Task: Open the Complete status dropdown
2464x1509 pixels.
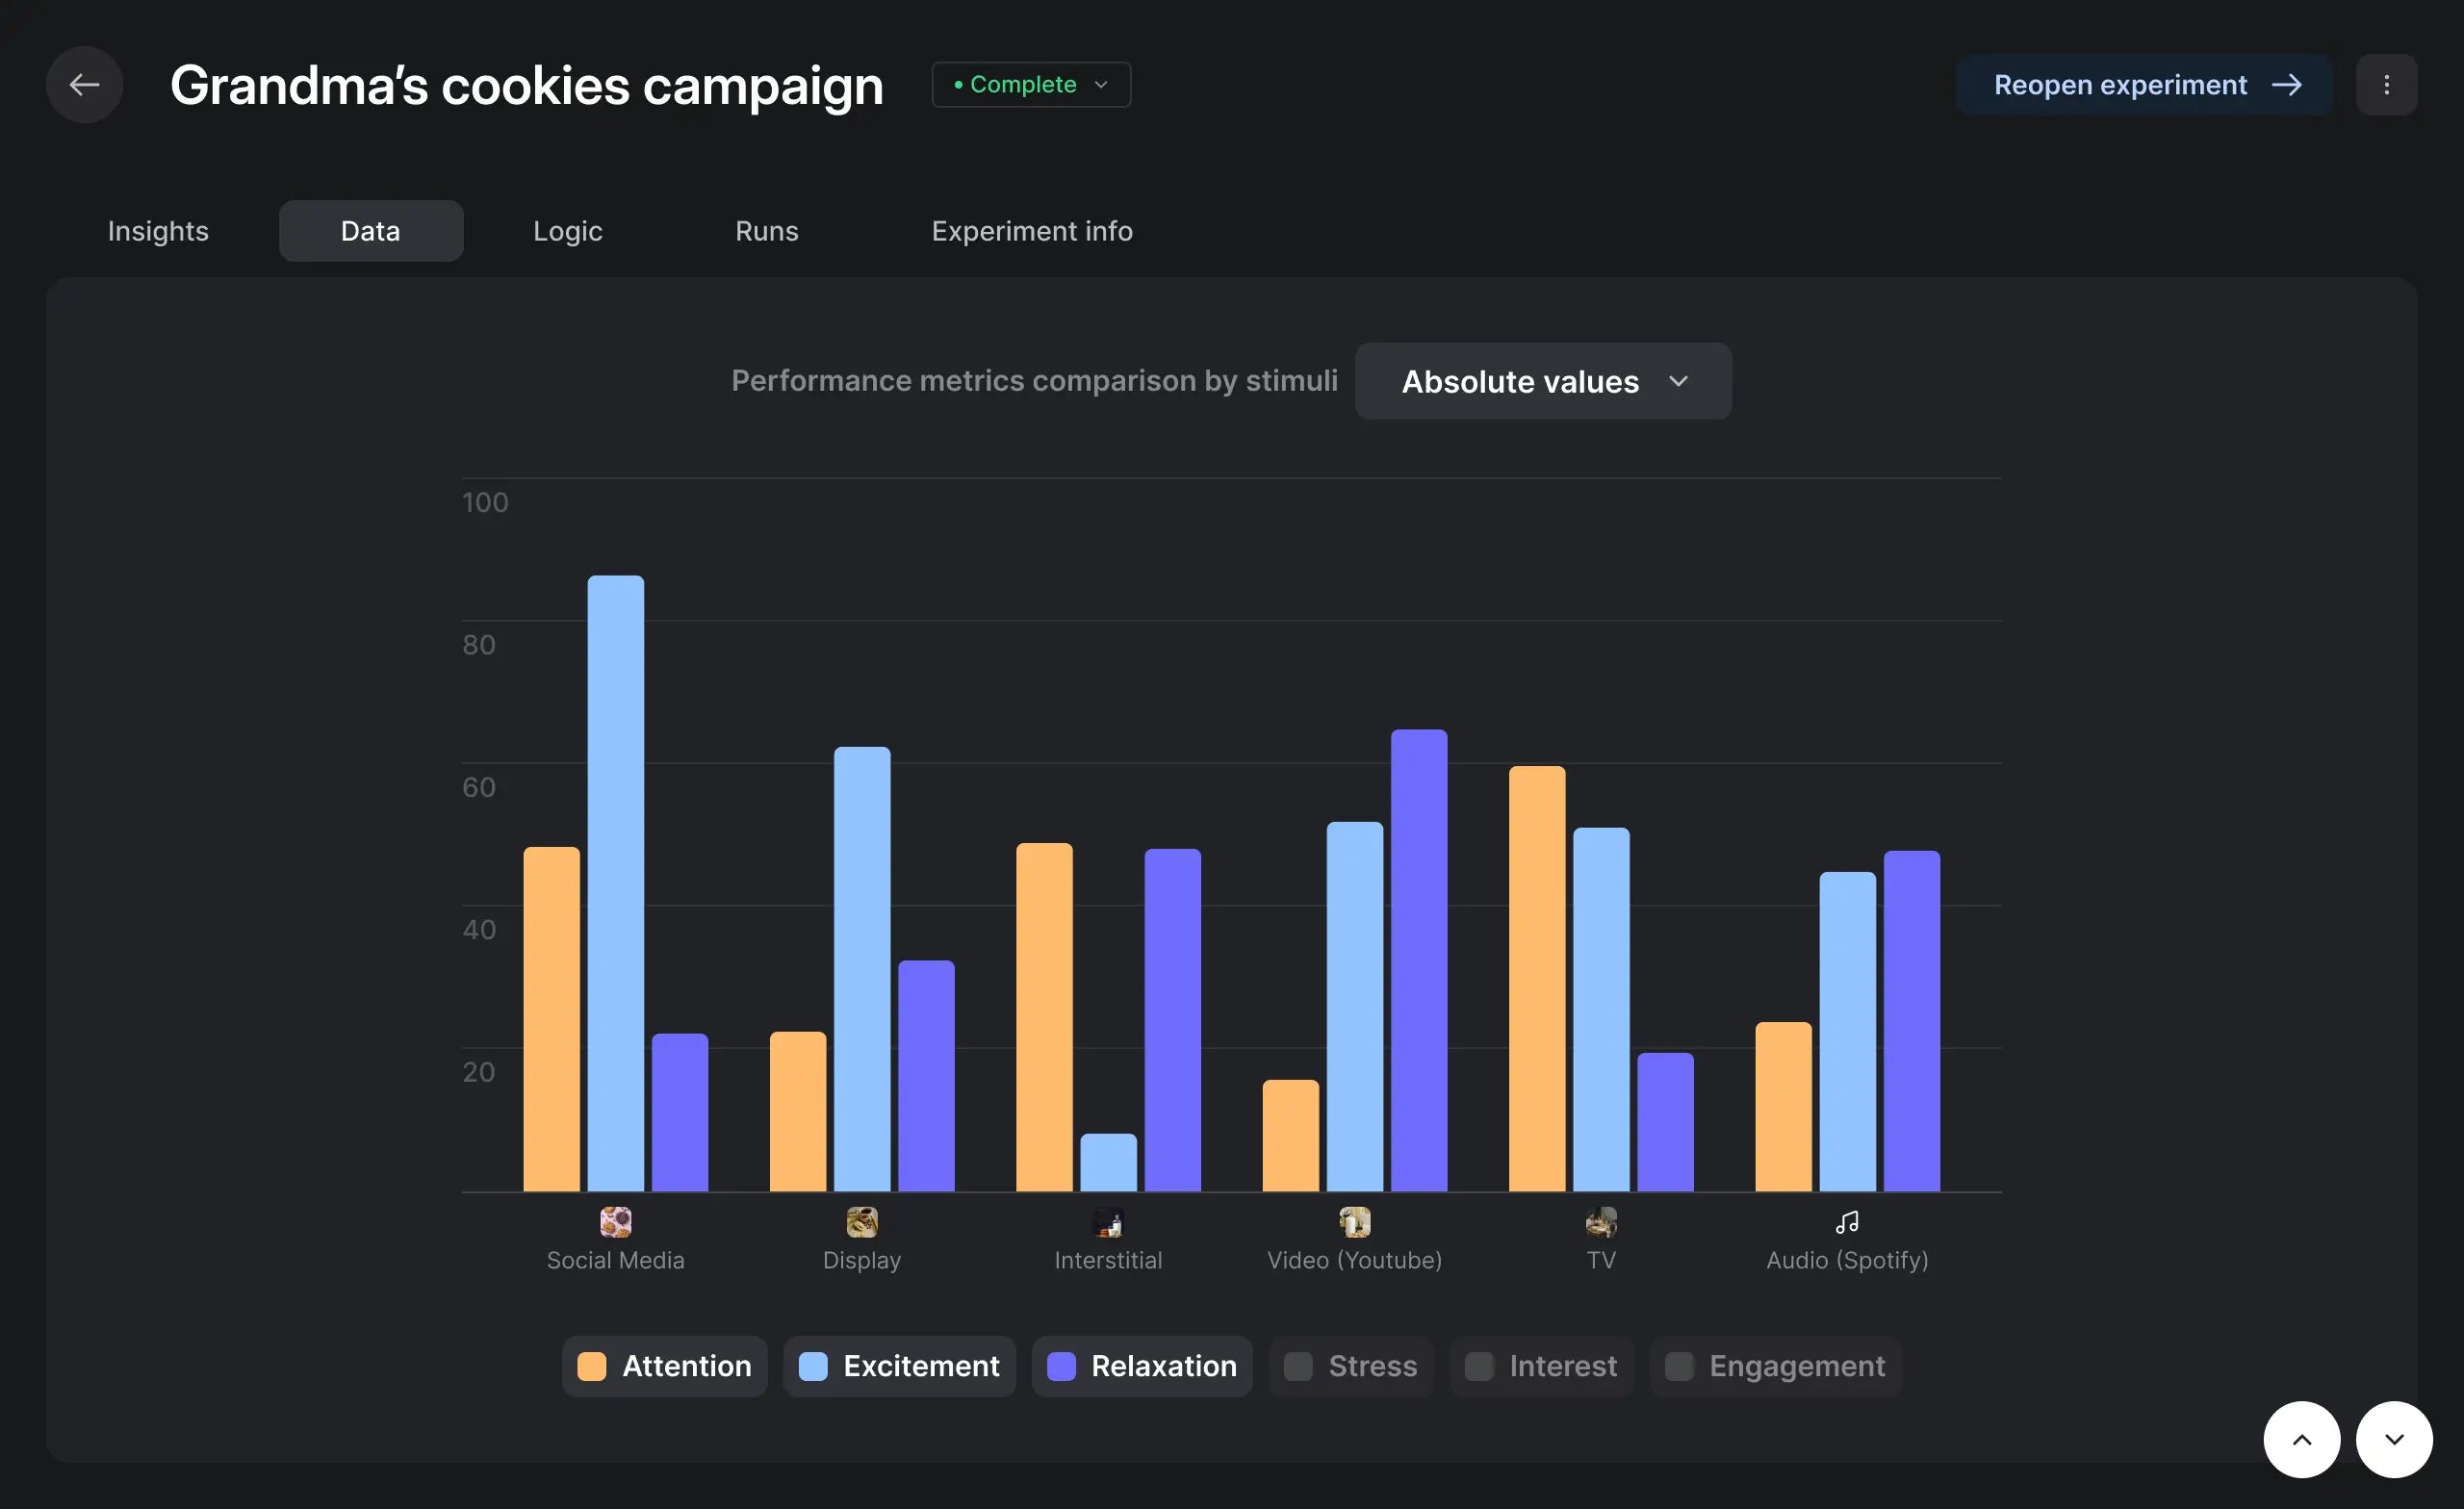Action: coord(1031,85)
